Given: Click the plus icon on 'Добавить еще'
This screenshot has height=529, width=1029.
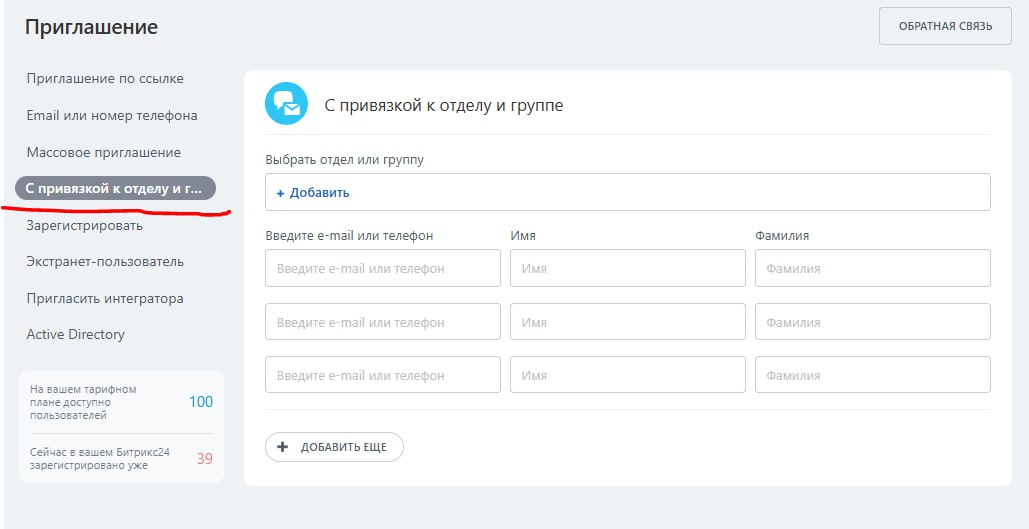Looking at the screenshot, I should [x=282, y=447].
